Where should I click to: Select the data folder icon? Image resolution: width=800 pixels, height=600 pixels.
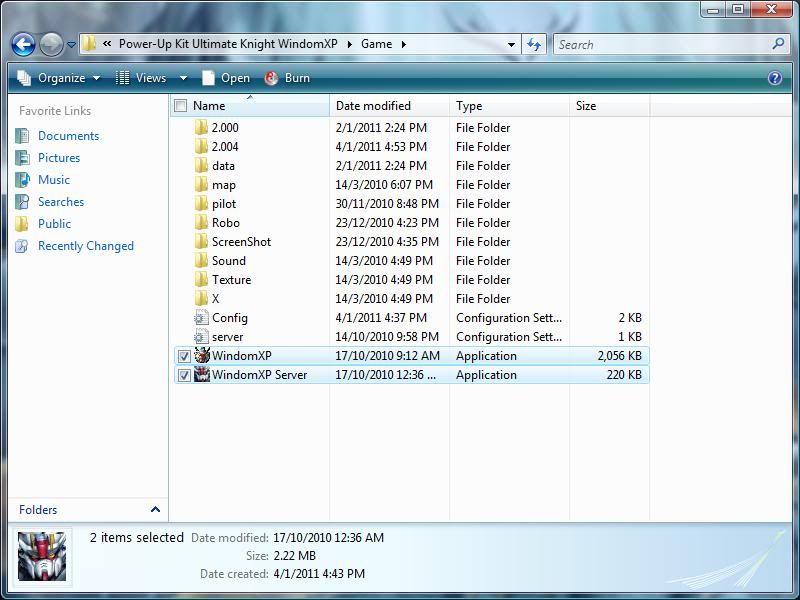tap(202, 165)
